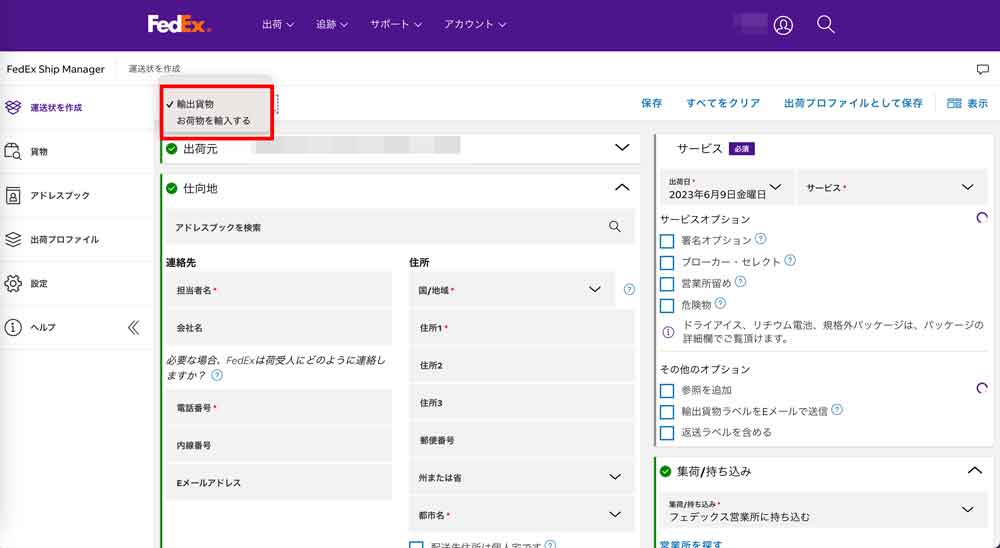The width and height of the screenshot is (1000, 548).
Task: Click help icon beside 署名オプション
Action: click(760, 239)
